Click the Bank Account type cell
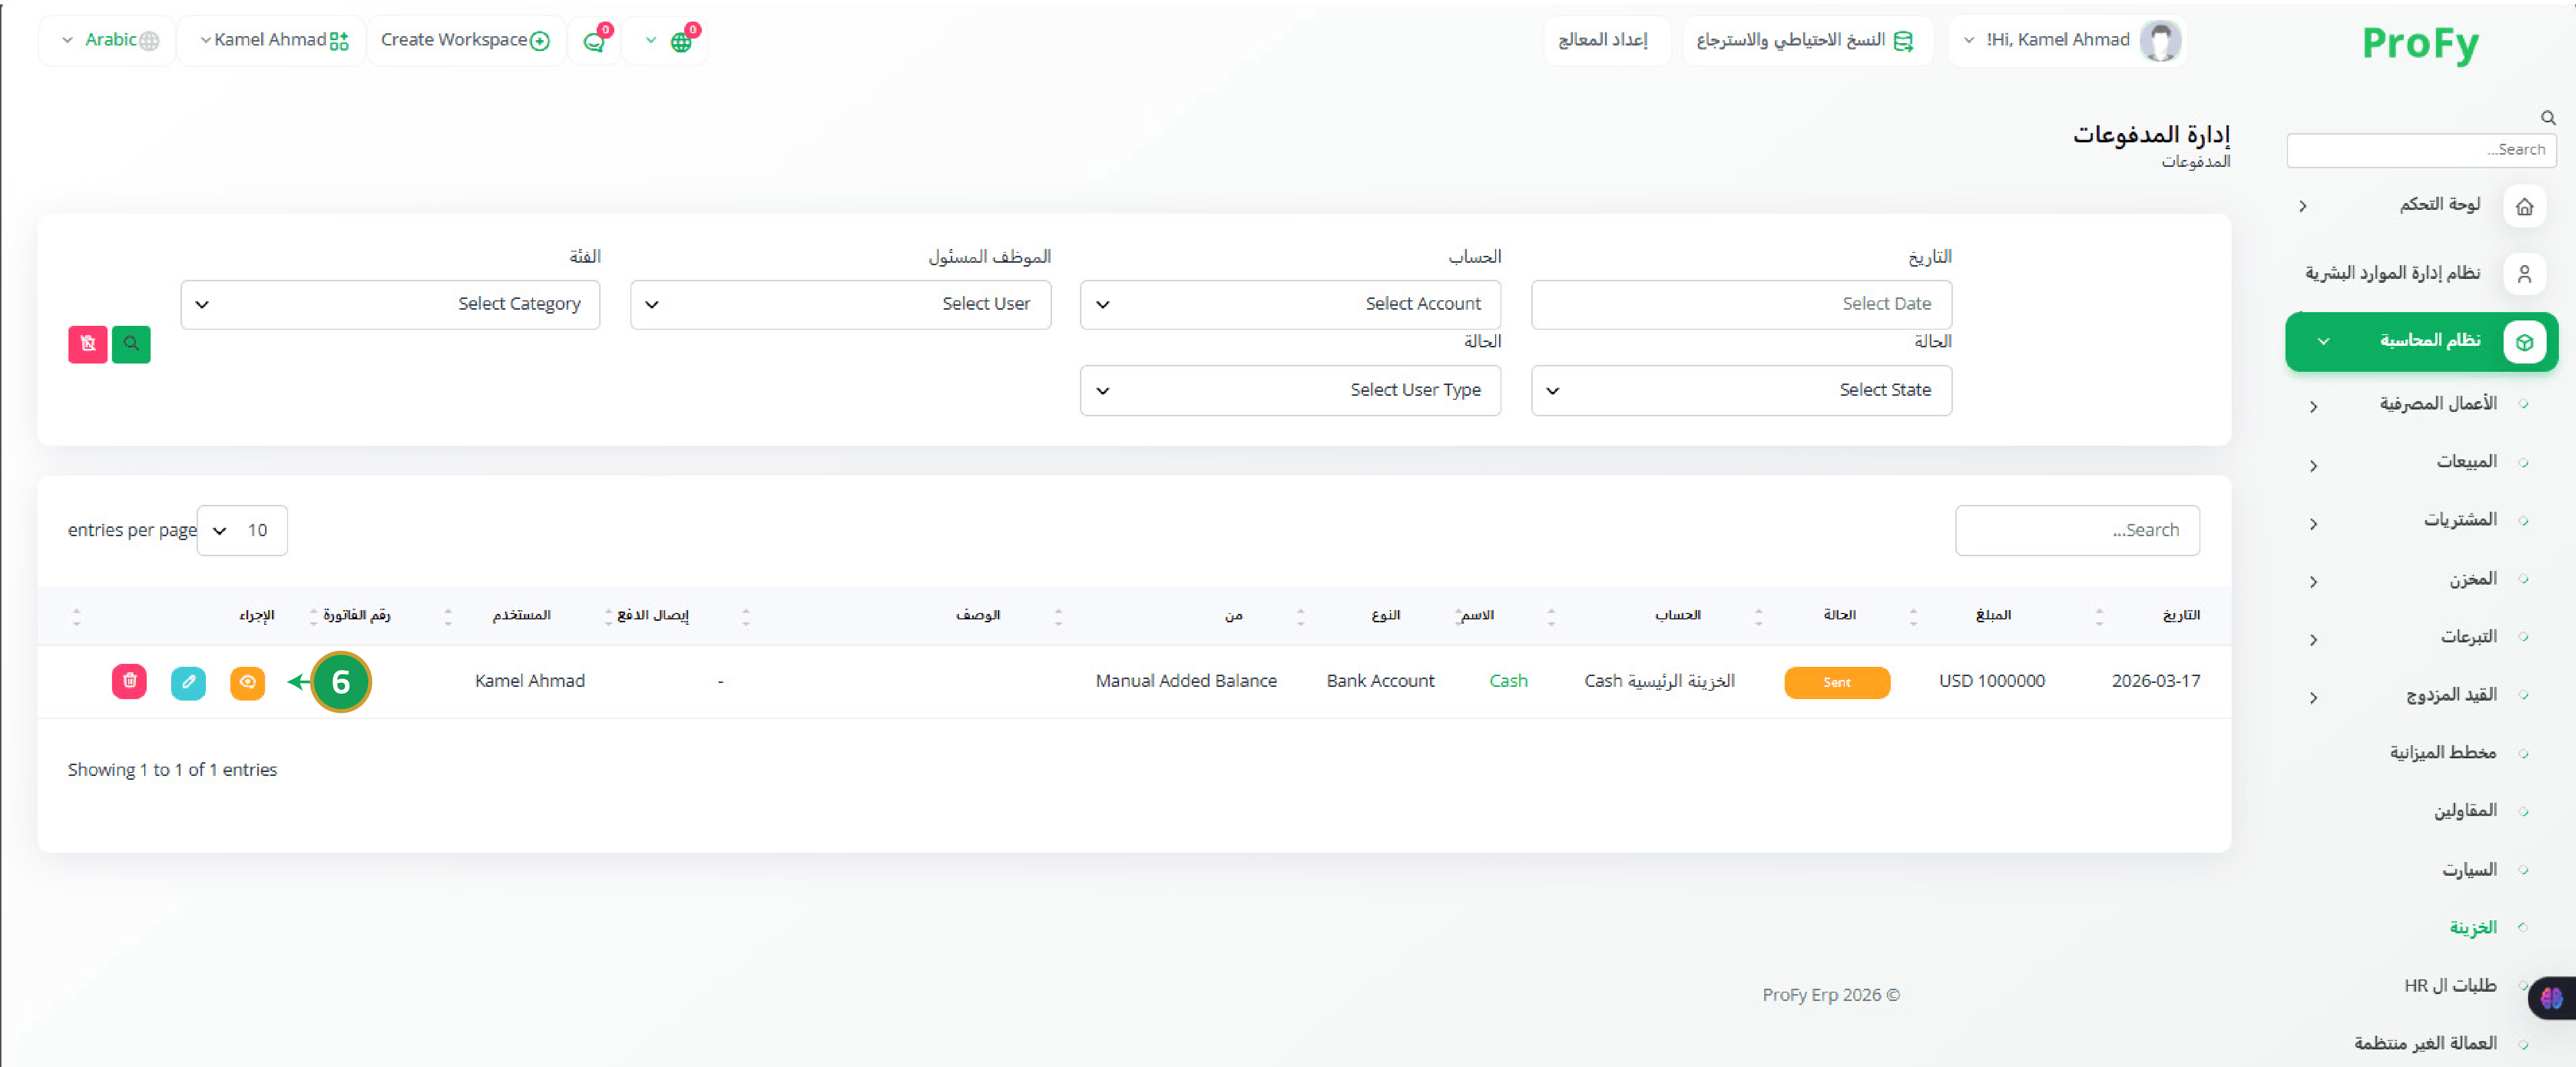Screen dimensions: 2576x1067 coord(1380,681)
